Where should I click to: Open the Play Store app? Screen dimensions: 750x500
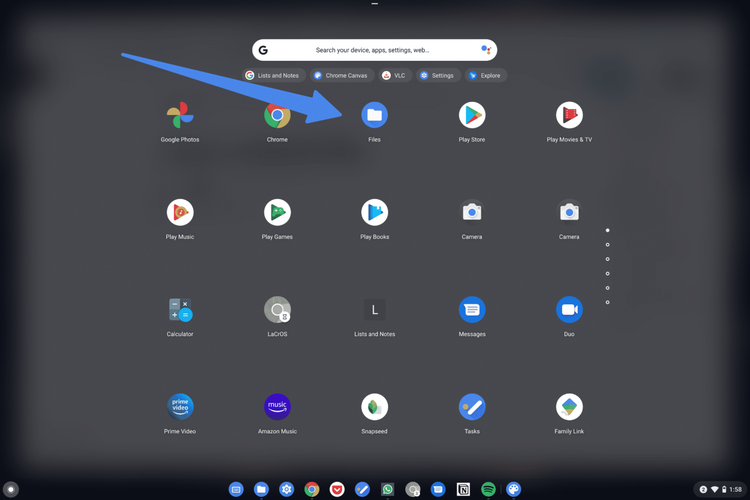tap(472, 115)
